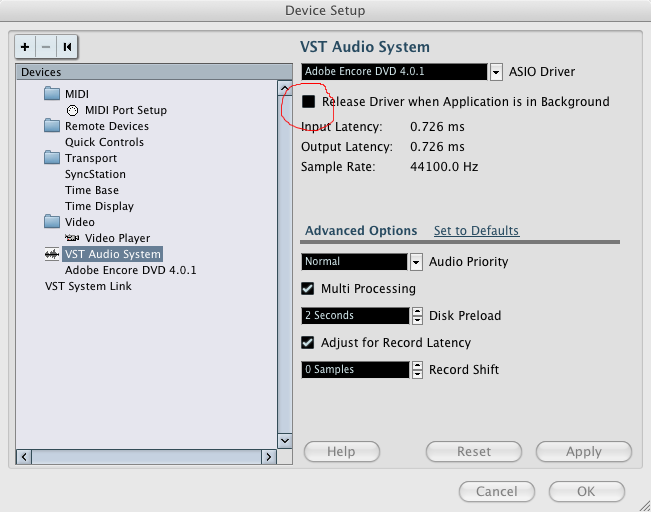651x512 pixels.
Task: Click the Cancel button
Action: pos(496,492)
